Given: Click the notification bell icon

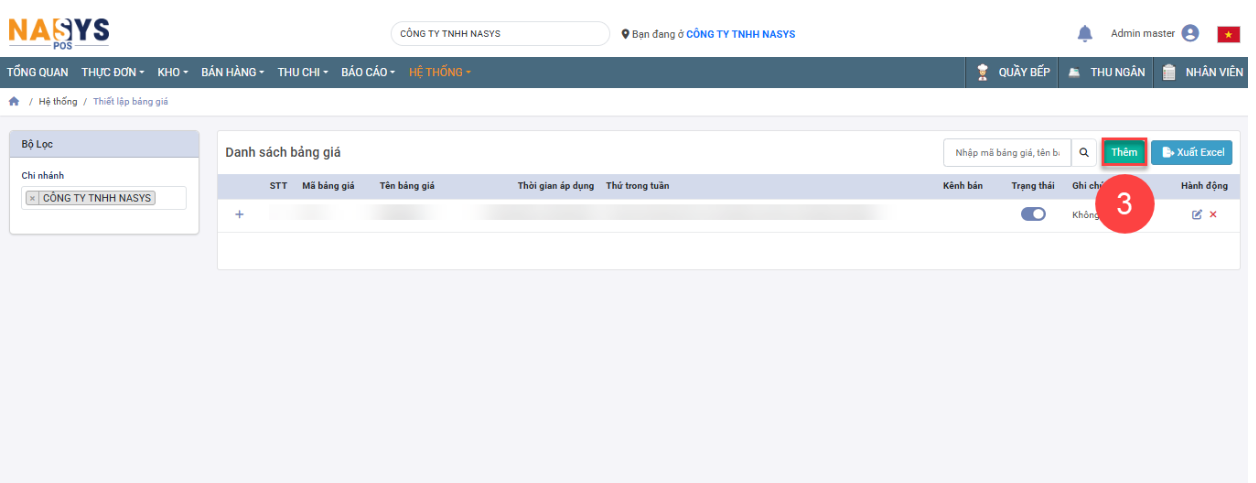Looking at the screenshot, I should [x=1084, y=34].
